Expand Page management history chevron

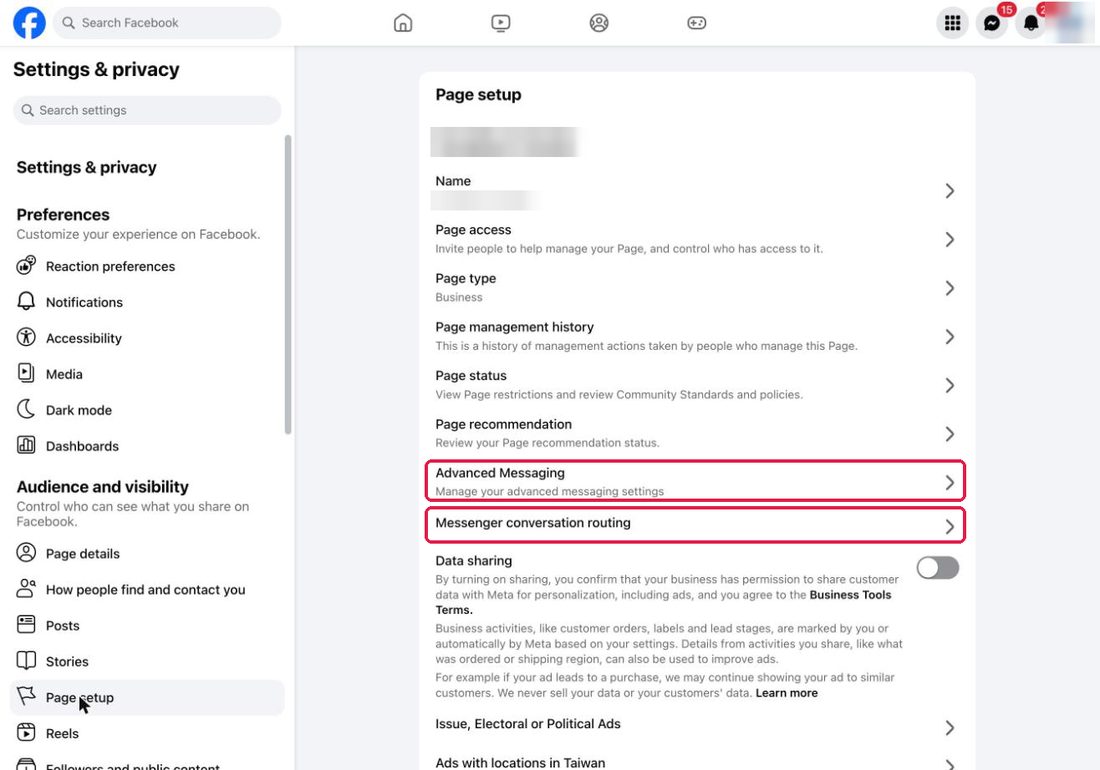click(949, 337)
